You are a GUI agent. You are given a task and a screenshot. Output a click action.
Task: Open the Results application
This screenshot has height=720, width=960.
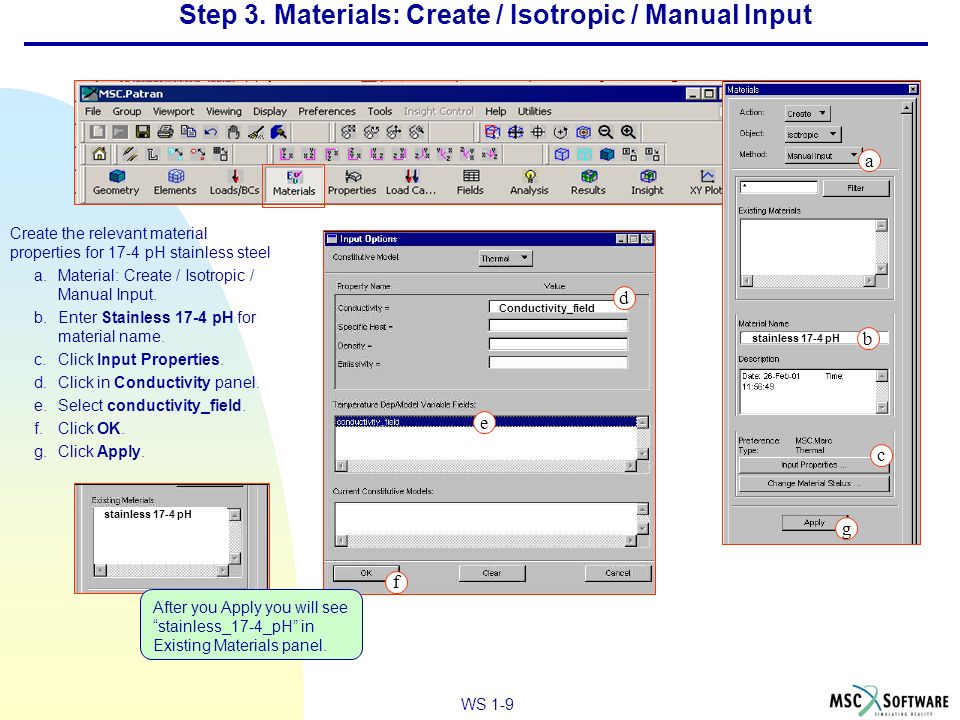pos(588,182)
